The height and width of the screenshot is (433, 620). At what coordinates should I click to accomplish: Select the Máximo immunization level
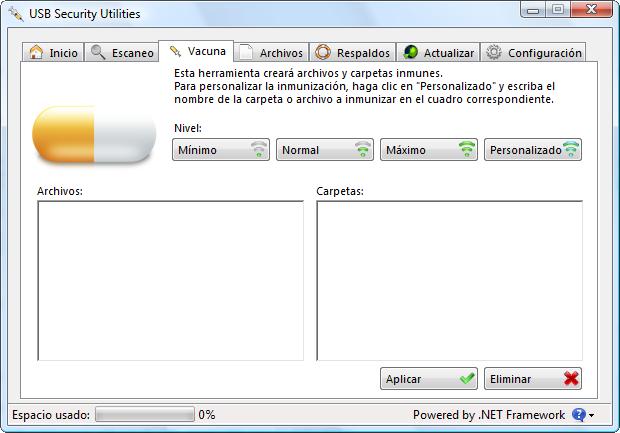429,149
